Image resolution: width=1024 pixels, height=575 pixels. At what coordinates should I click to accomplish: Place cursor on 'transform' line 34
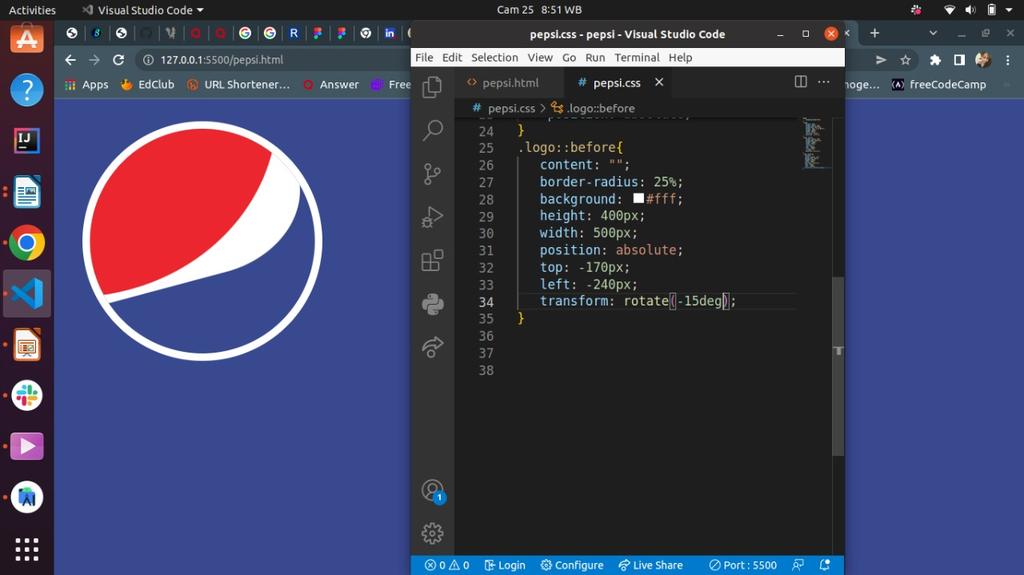coord(637,301)
